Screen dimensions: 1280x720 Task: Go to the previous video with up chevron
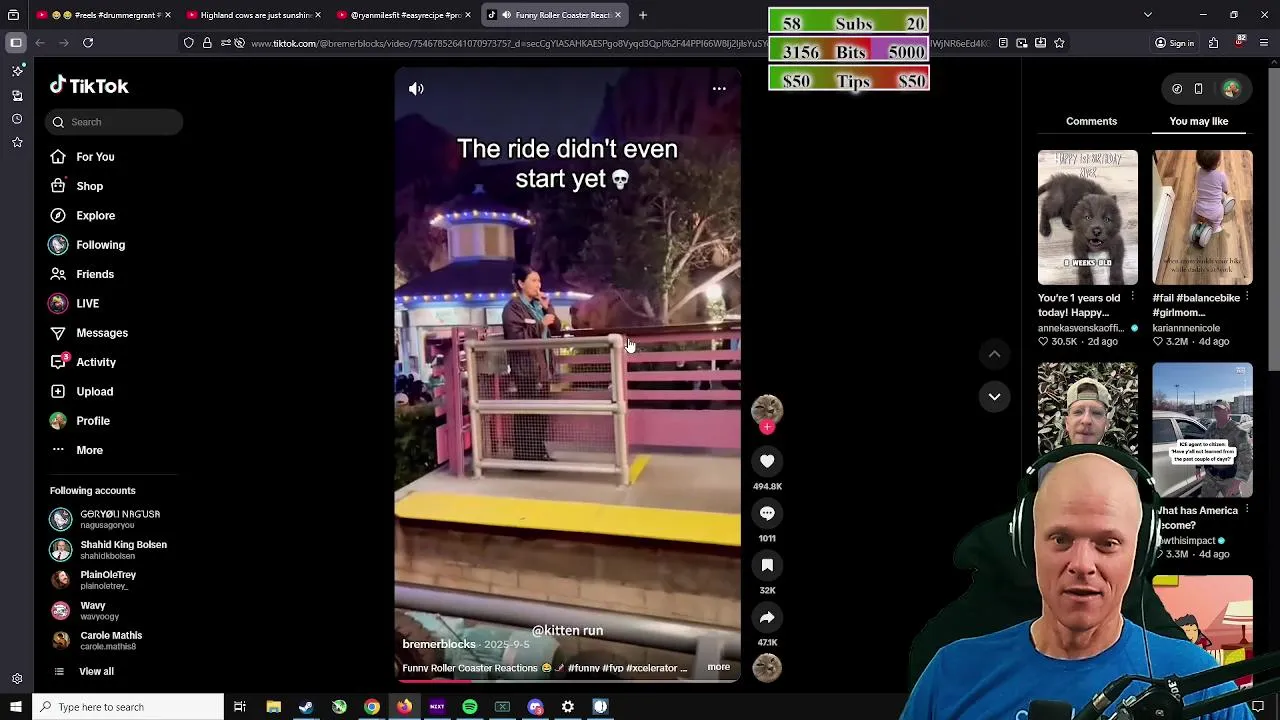994,354
